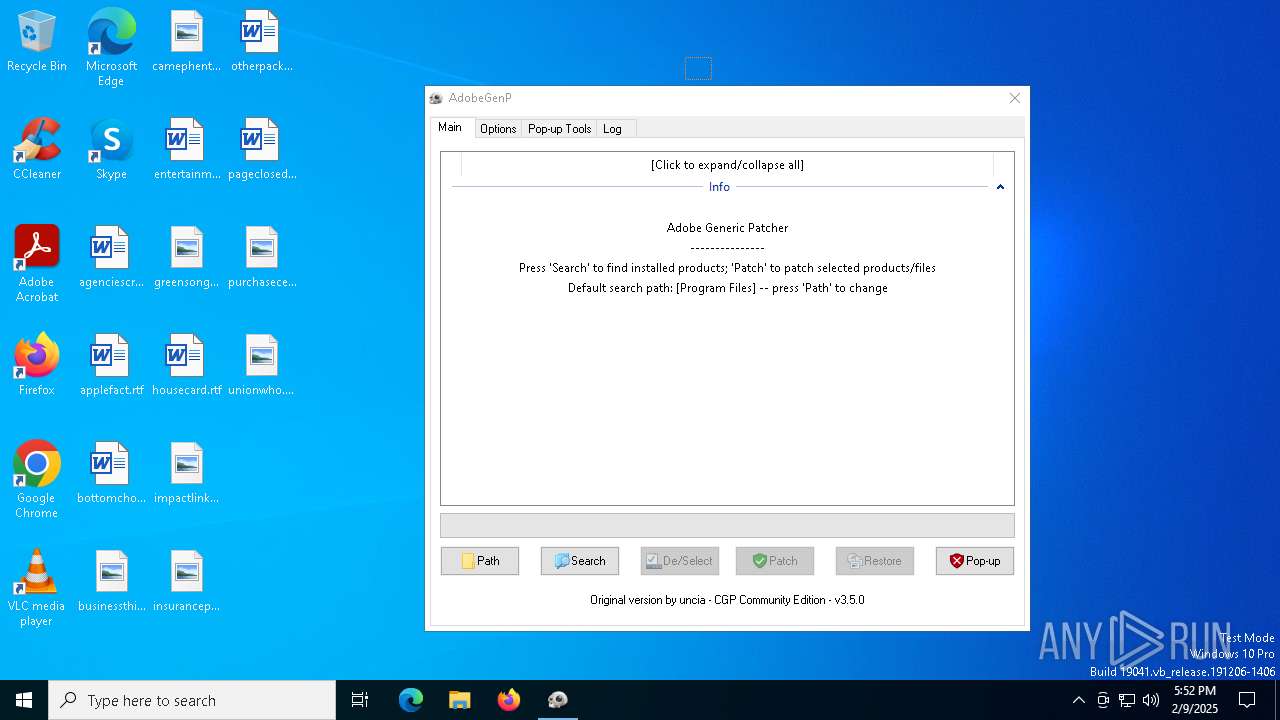This screenshot has height=720, width=1280.
Task: Open Task View on the taskbar
Action: point(360,700)
